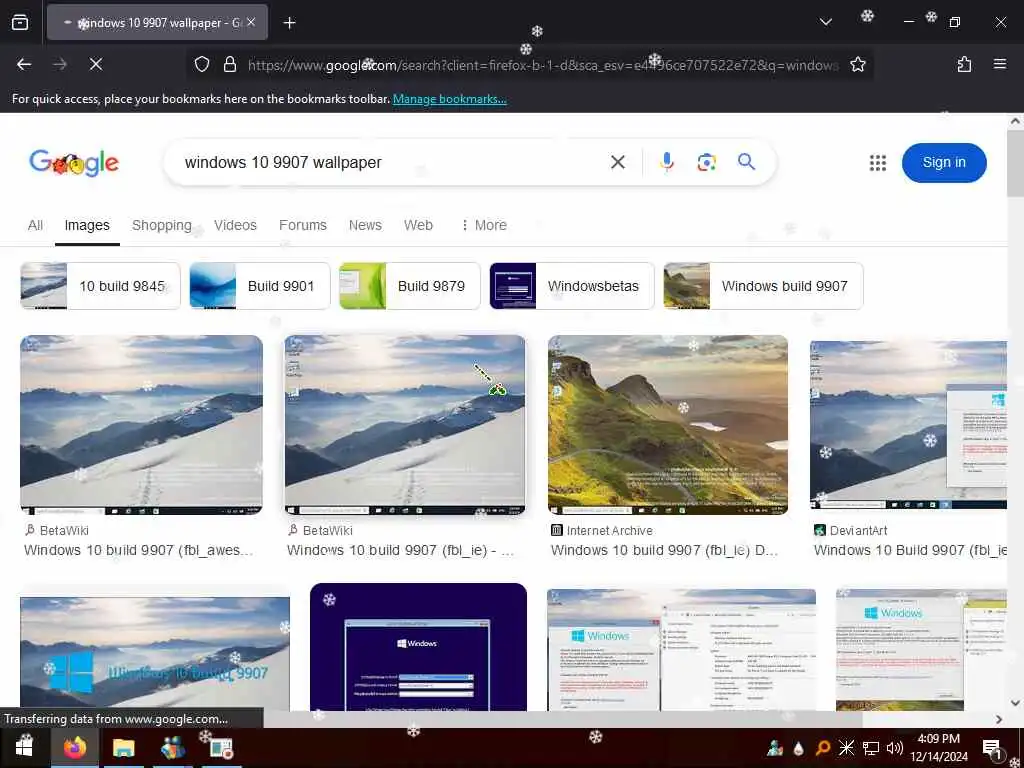Switch to the Forums tab
Image resolution: width=1024 pixels, height=768 pixels.
[x=302, y=225]
